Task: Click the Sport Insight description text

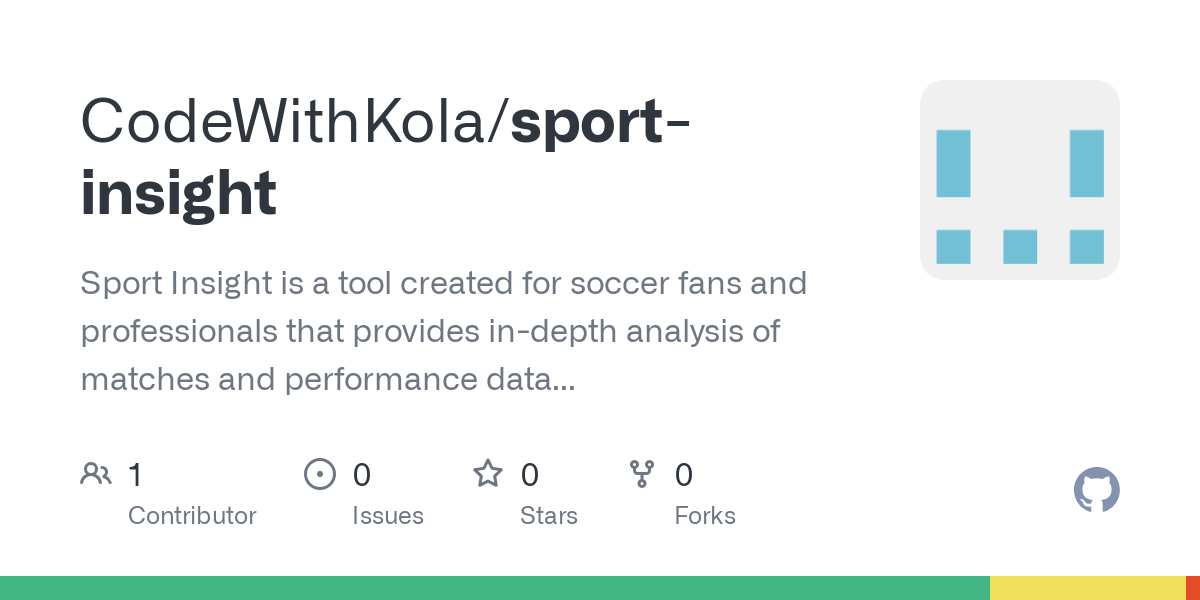Action: pyautogui.click(x=444, y=331)
